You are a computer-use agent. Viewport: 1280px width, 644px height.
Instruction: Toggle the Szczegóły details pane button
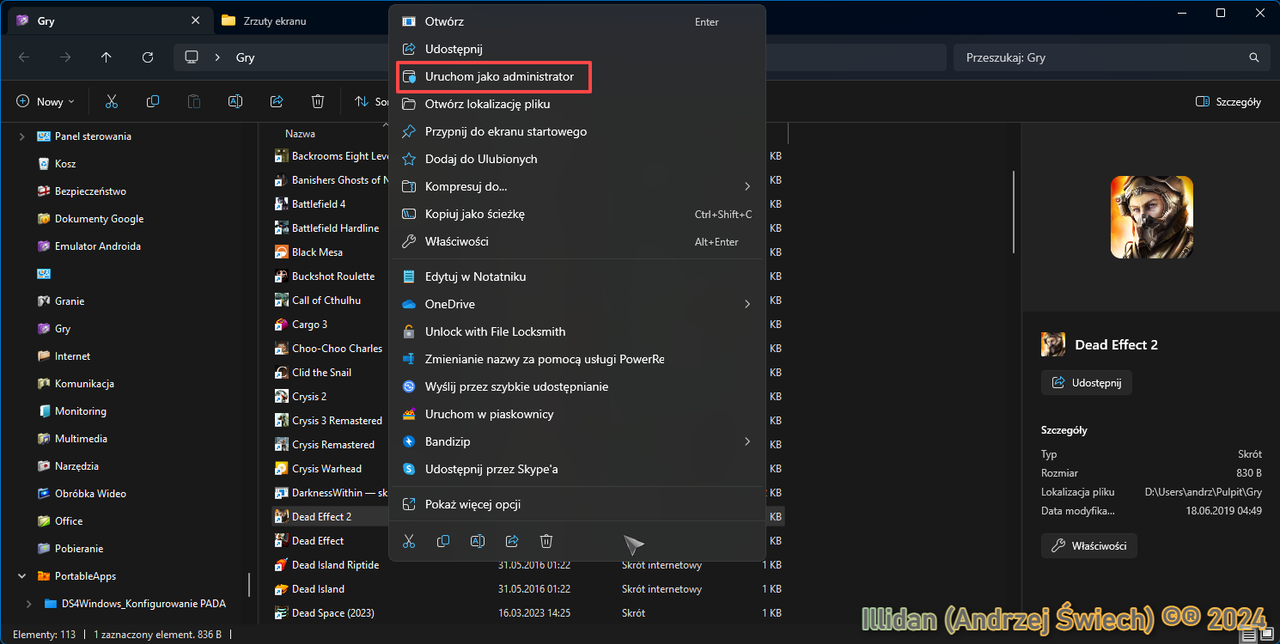pyautogui.click(x=1229, y=101)
